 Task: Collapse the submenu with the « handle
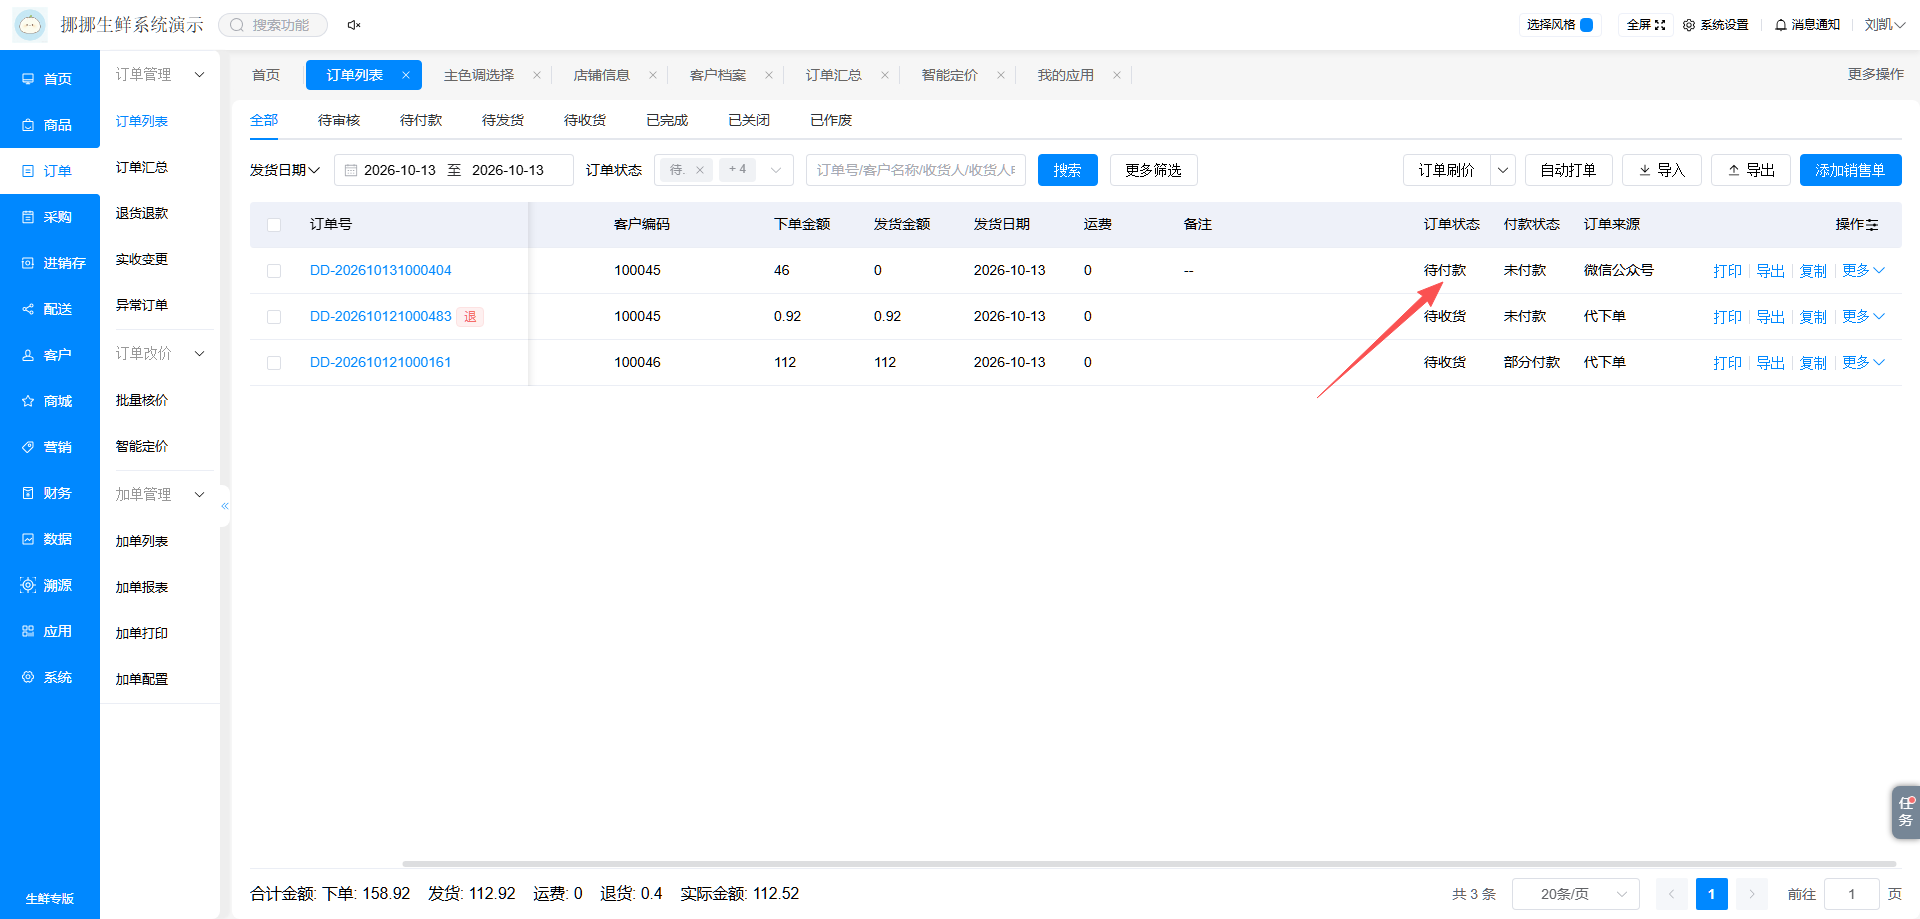point(225,506)
